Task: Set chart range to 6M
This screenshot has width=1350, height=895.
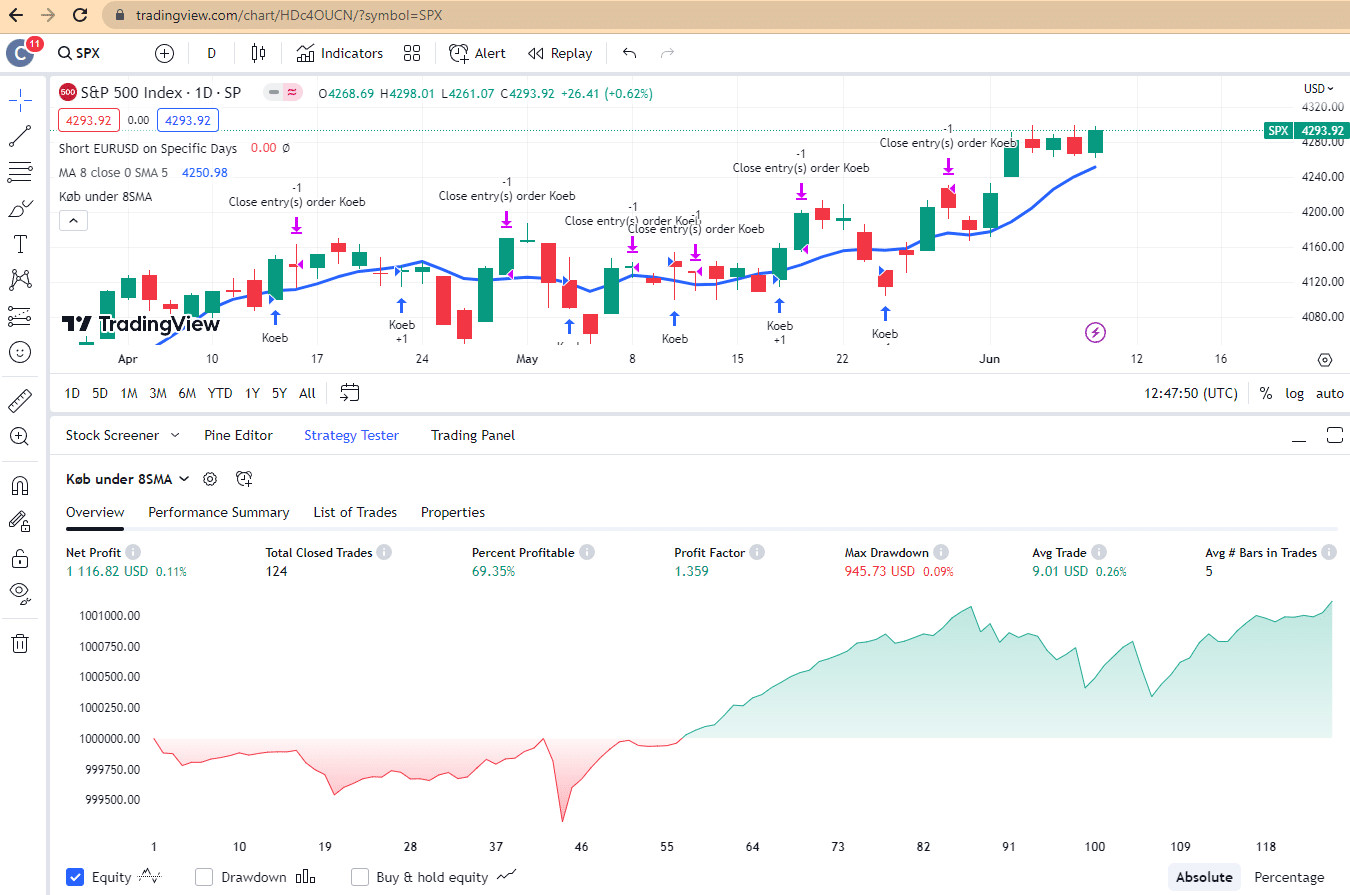Action: [x=187, y=393]
